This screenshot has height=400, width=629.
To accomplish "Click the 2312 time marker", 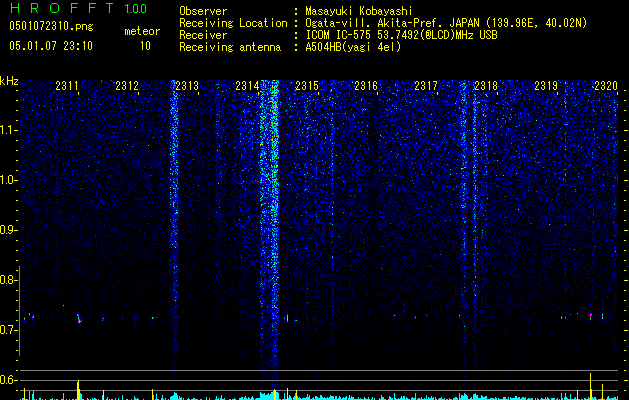I will coord(127,86).
